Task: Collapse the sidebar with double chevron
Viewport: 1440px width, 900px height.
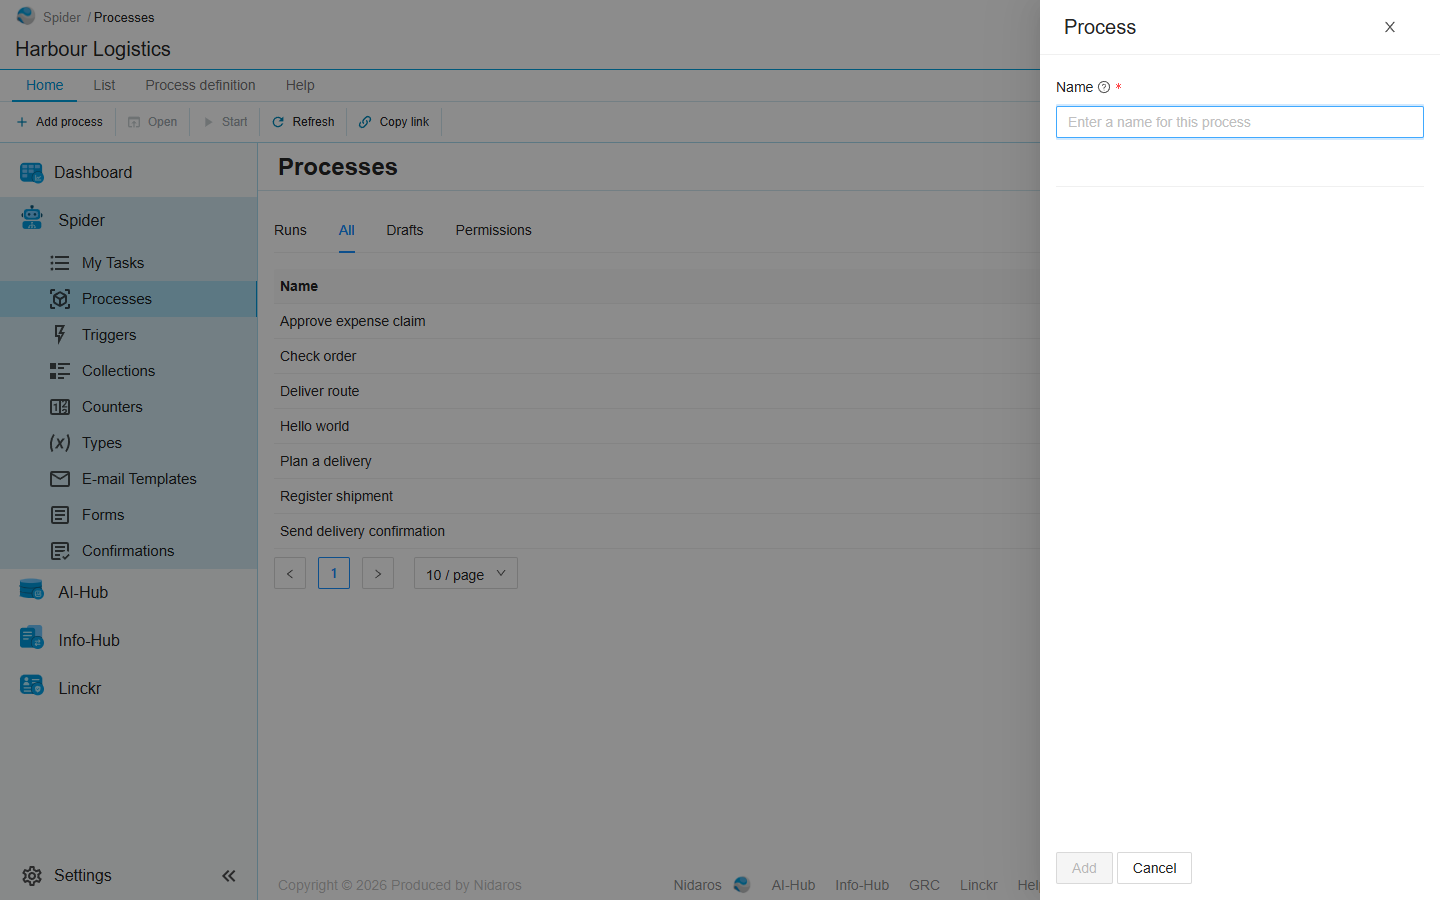Action: [x=229, y=876]
